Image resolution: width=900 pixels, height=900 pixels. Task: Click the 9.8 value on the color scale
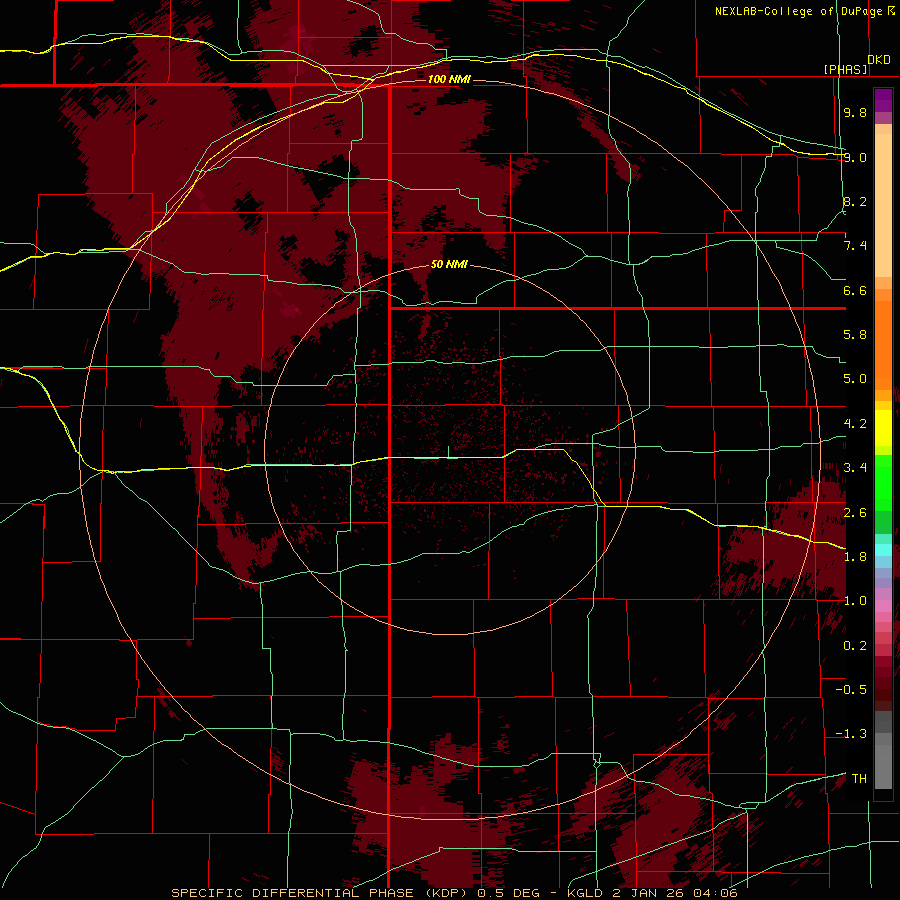855,112
